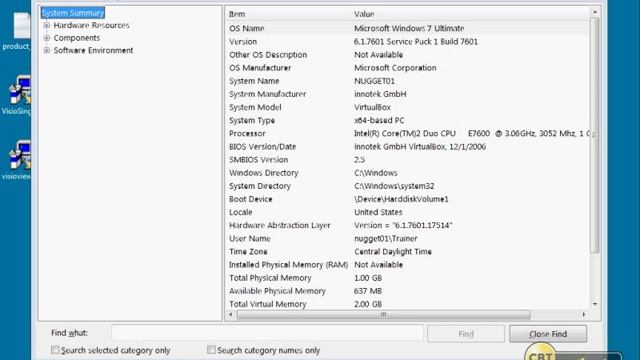Select the SMBIOS Version row
The height and width of the screenshot is (360, 640).
pyautogui.click(x=407, y=160)
